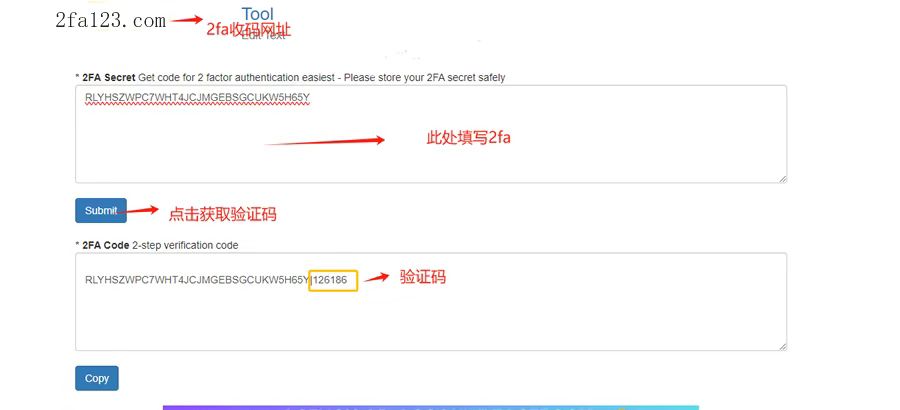Click the bold 2FA Code label
Image resolution: width=900 pixels, height=410 pixels.
(x=106, y=245)
